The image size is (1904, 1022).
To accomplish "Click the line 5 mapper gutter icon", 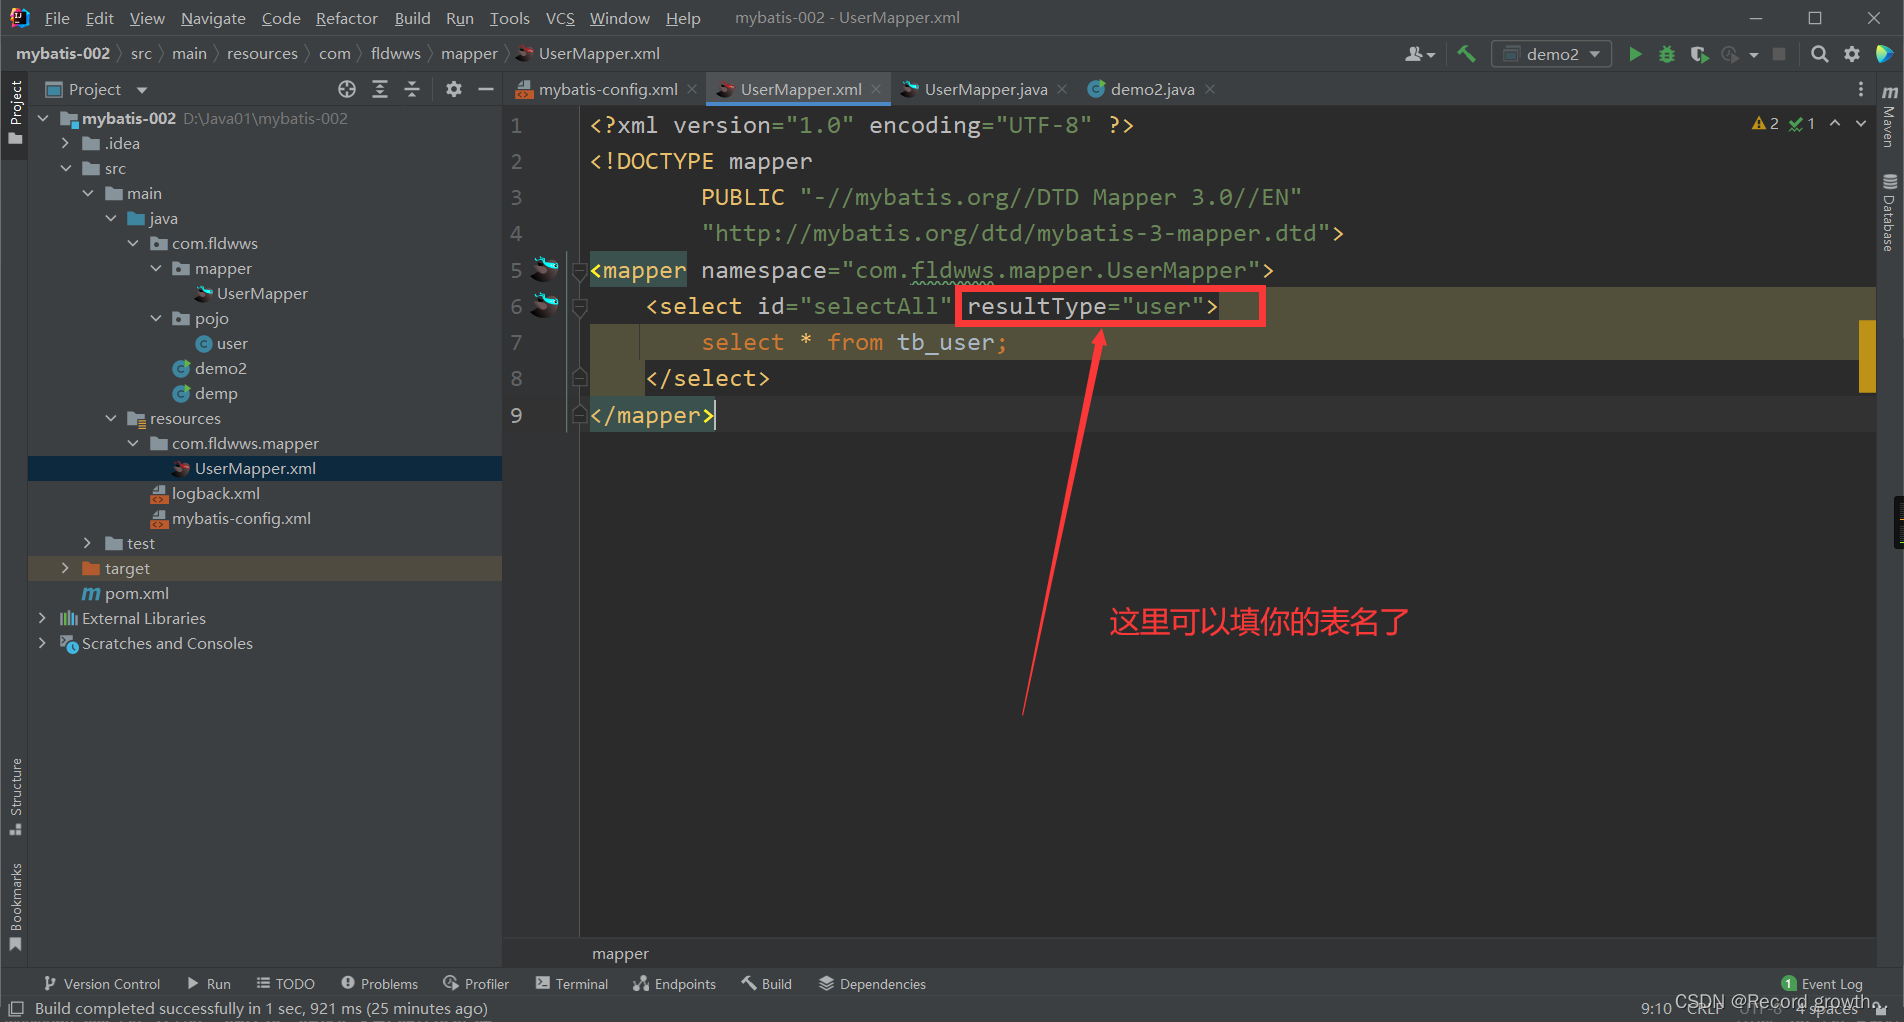I will pos(545,269).
